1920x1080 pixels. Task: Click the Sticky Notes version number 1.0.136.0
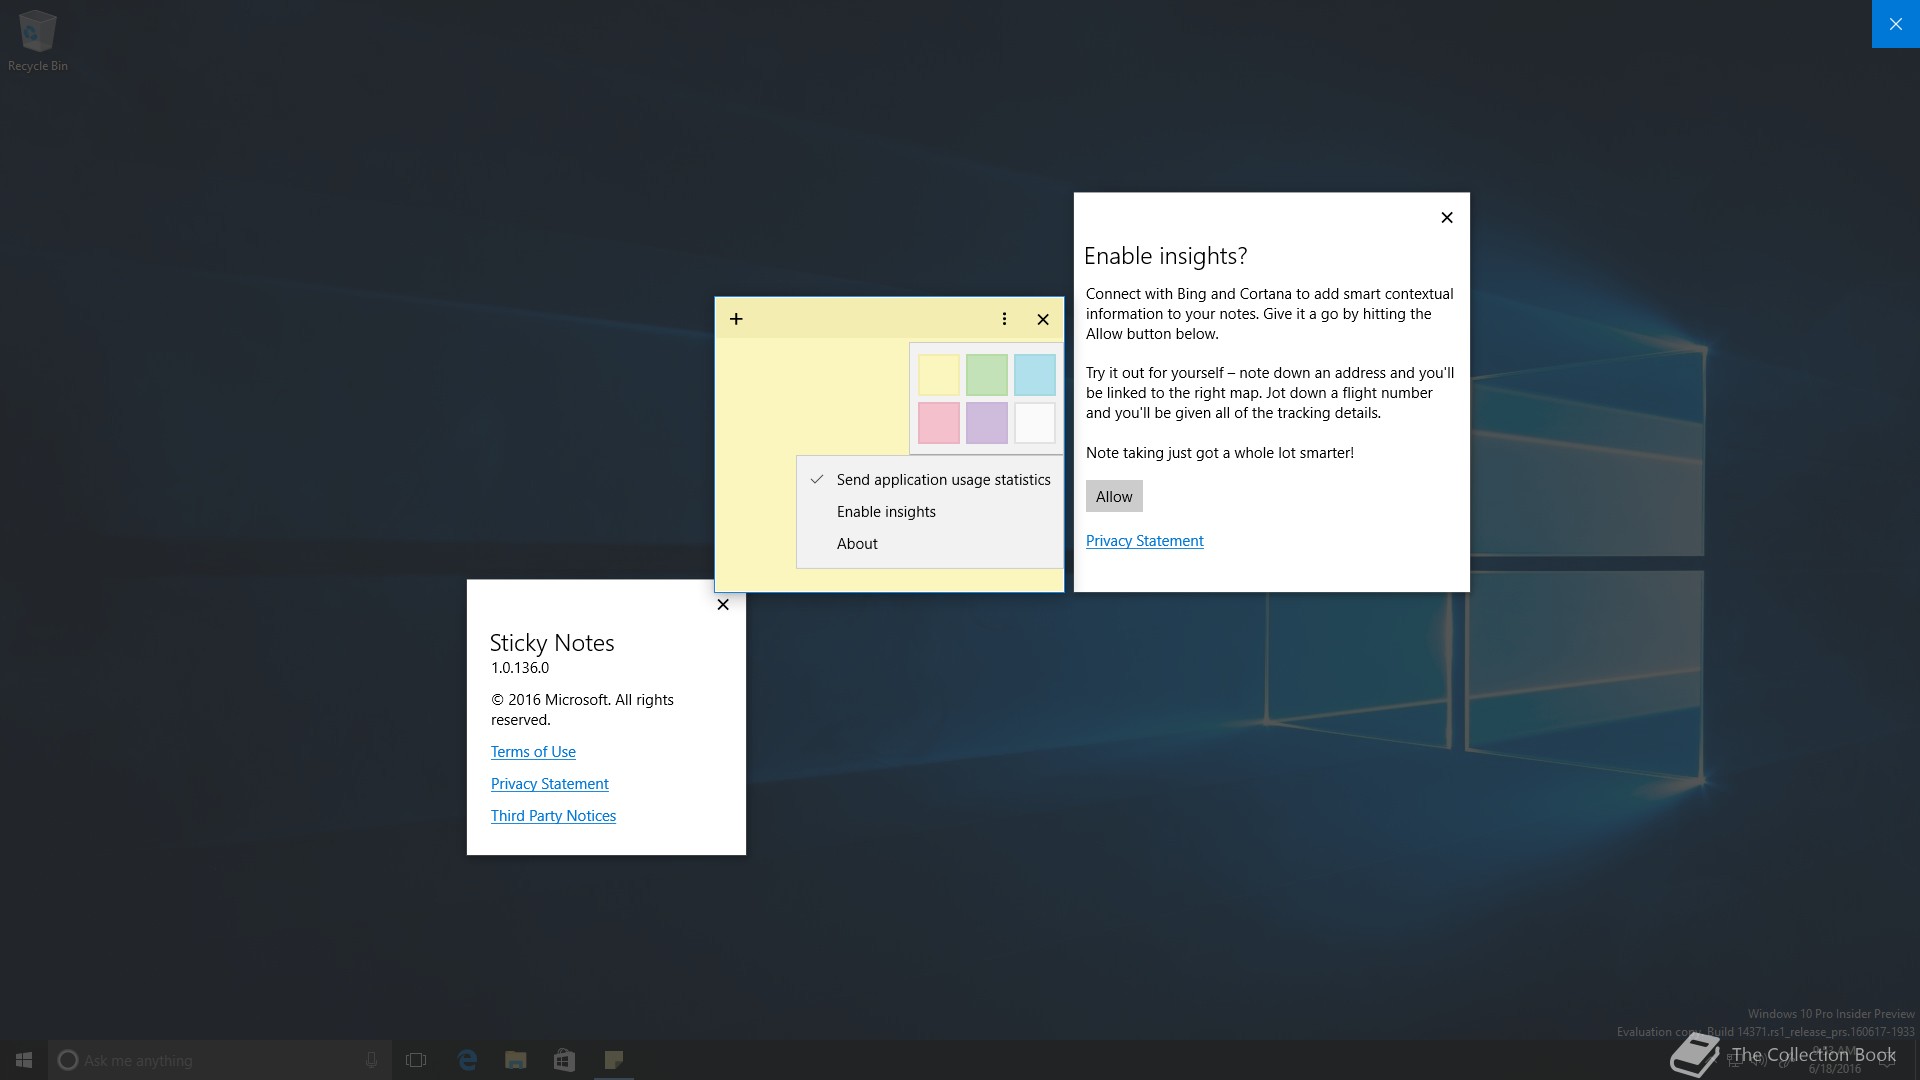tap(520, 668)
